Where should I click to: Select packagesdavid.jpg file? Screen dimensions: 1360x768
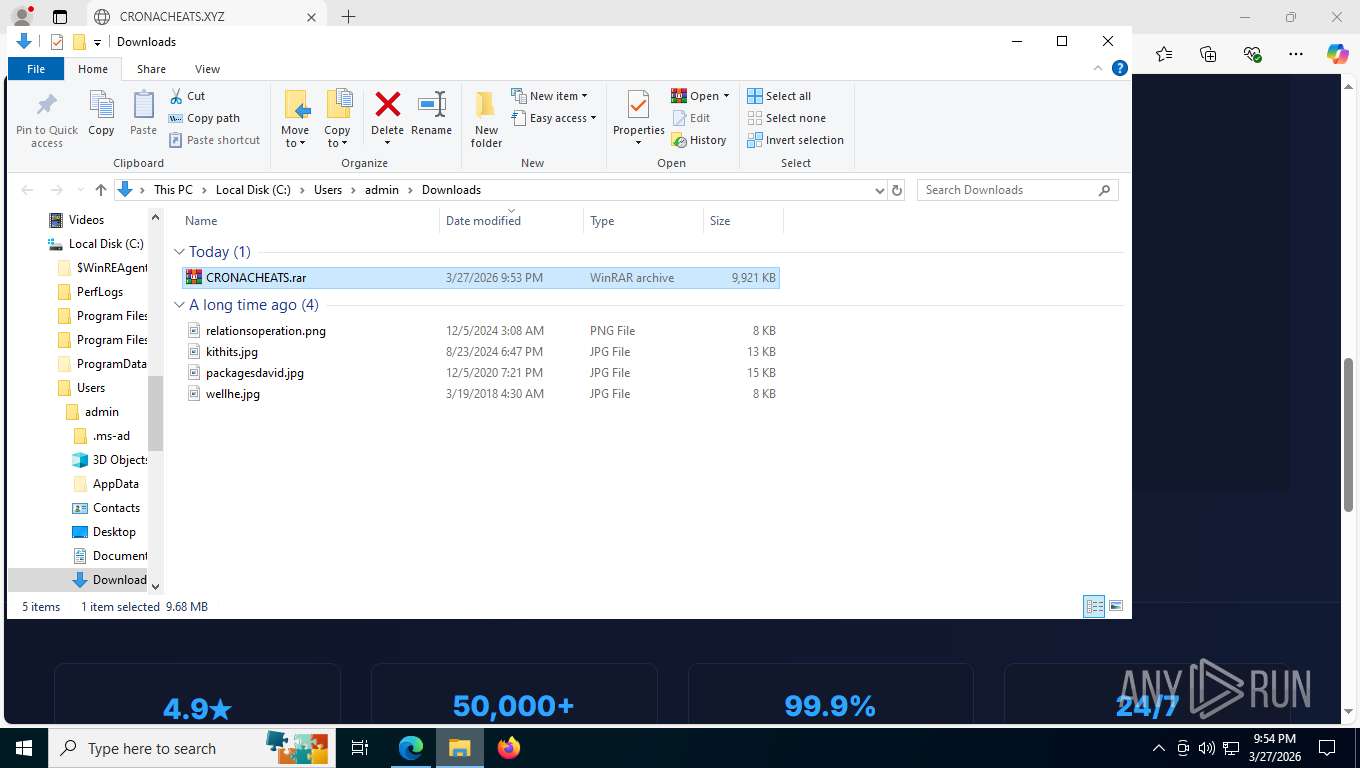point(480,373)
